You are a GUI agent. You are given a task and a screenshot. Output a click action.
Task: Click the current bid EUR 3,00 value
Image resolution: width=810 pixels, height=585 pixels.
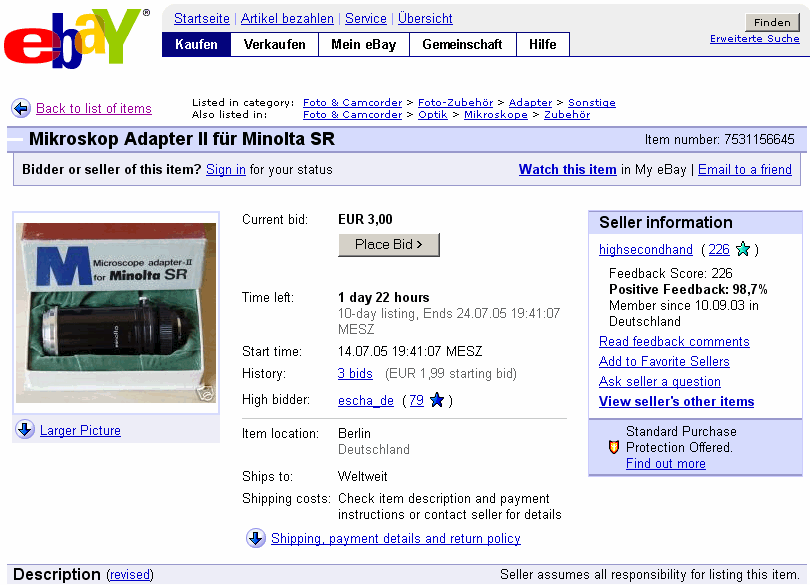pyautogui.click(x=365, y=220)
